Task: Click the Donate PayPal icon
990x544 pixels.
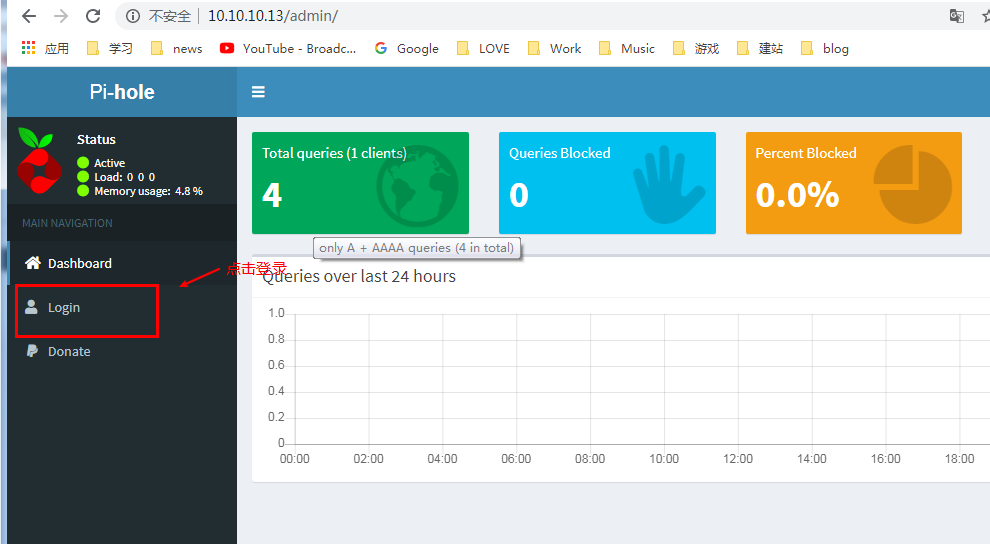Action: click(x=32, y=351)
